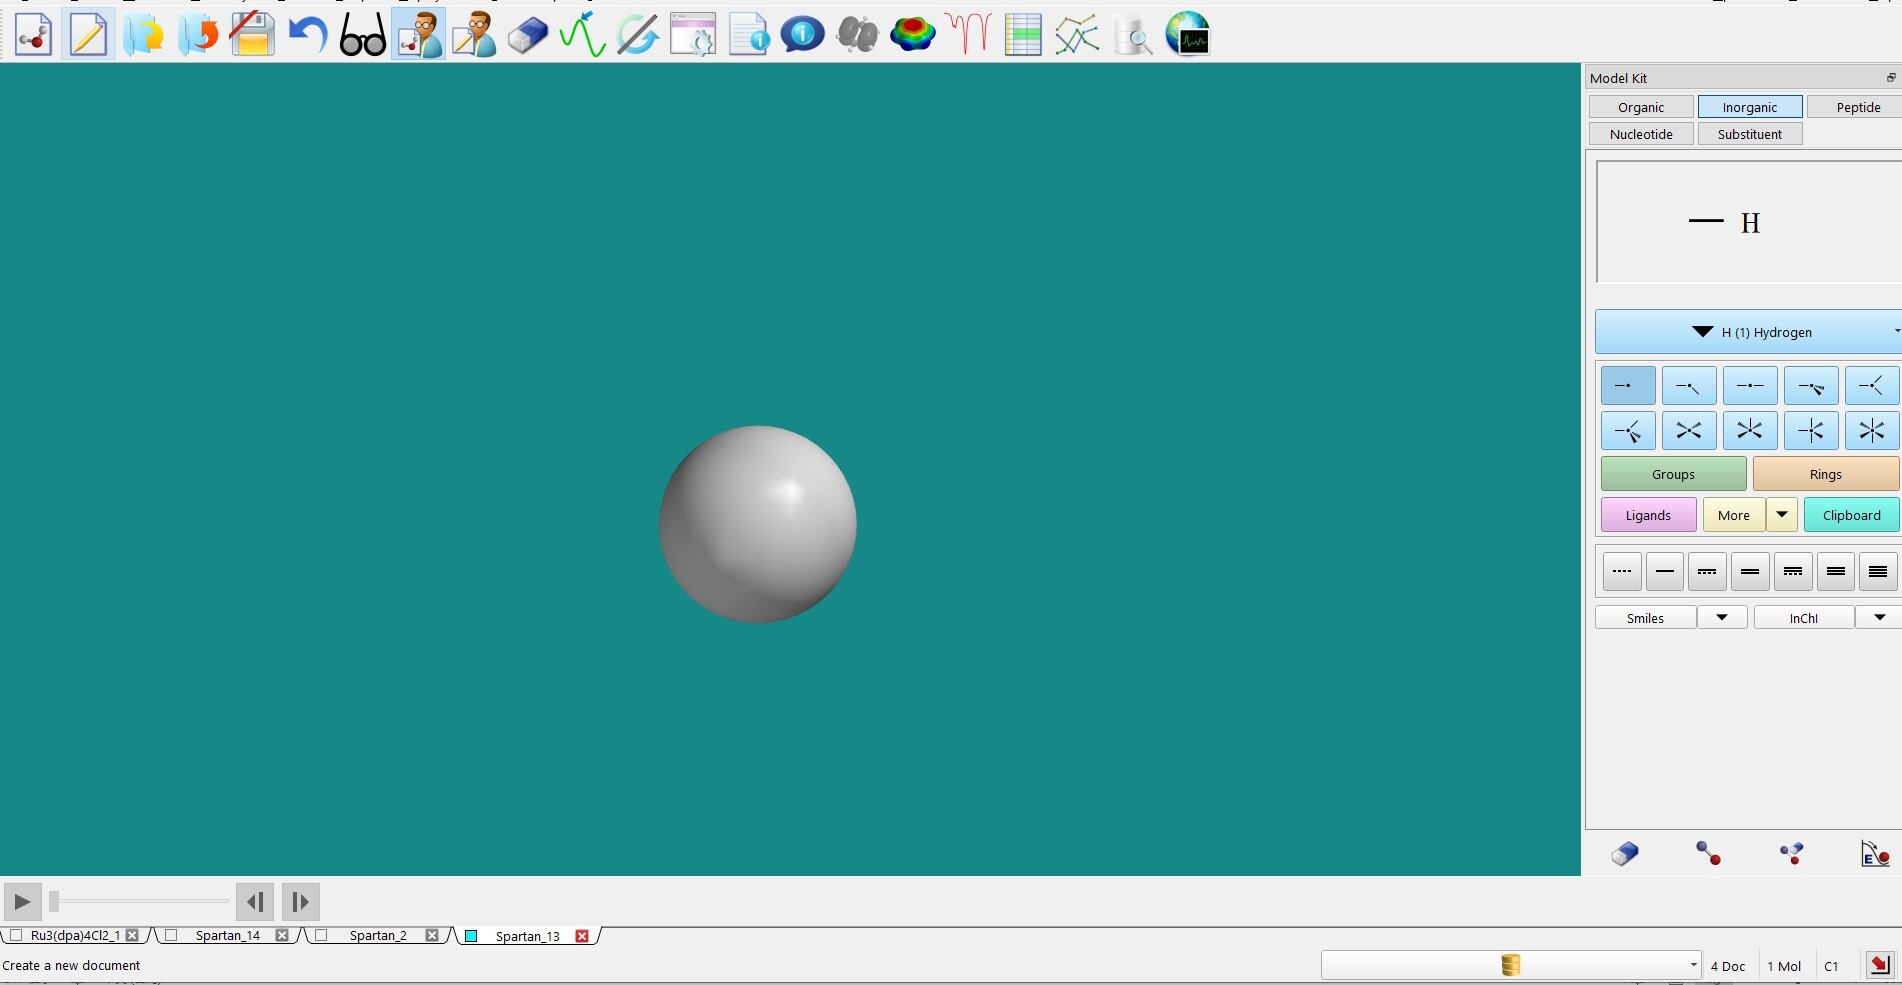Viewport: 1902px width, 985px height.
Task: Select the square planar geometry button
Action: pyautogui.click(x=1689, y=431)
